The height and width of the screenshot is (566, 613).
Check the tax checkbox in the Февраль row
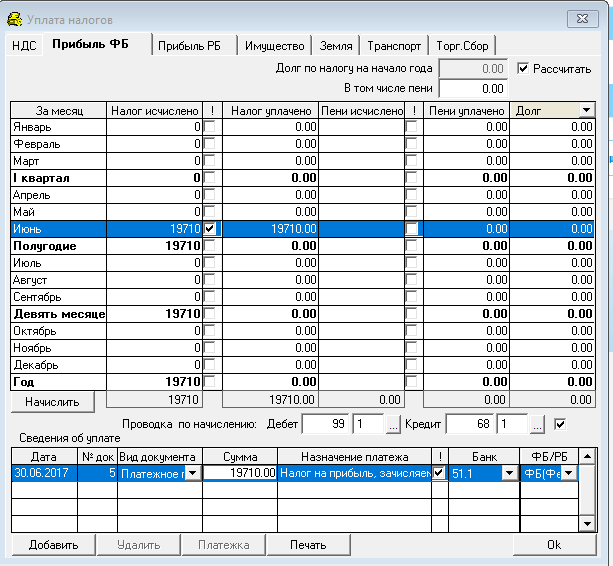(x=210, y=143)
